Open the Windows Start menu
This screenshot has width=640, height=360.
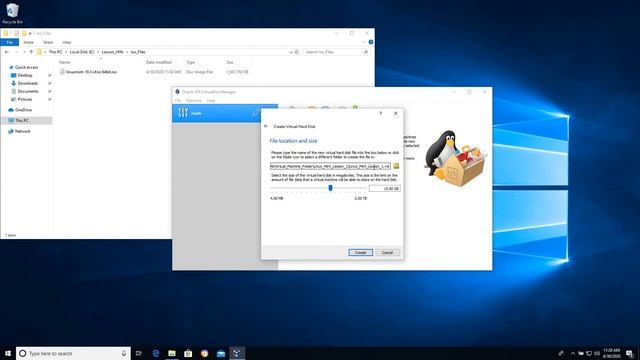8,353
